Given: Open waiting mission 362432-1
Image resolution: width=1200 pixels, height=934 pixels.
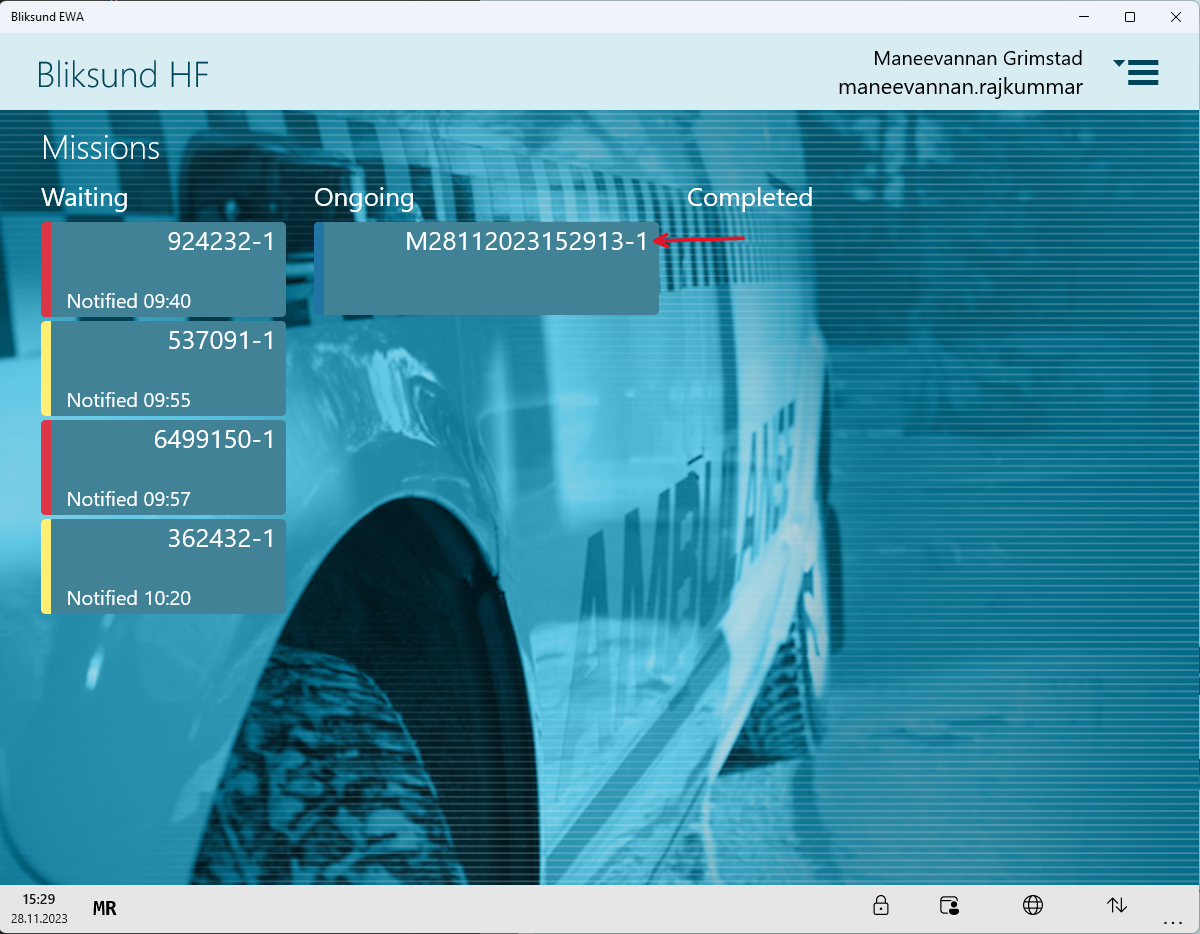Looking at the screenshot, I should [x=164, y=567].
